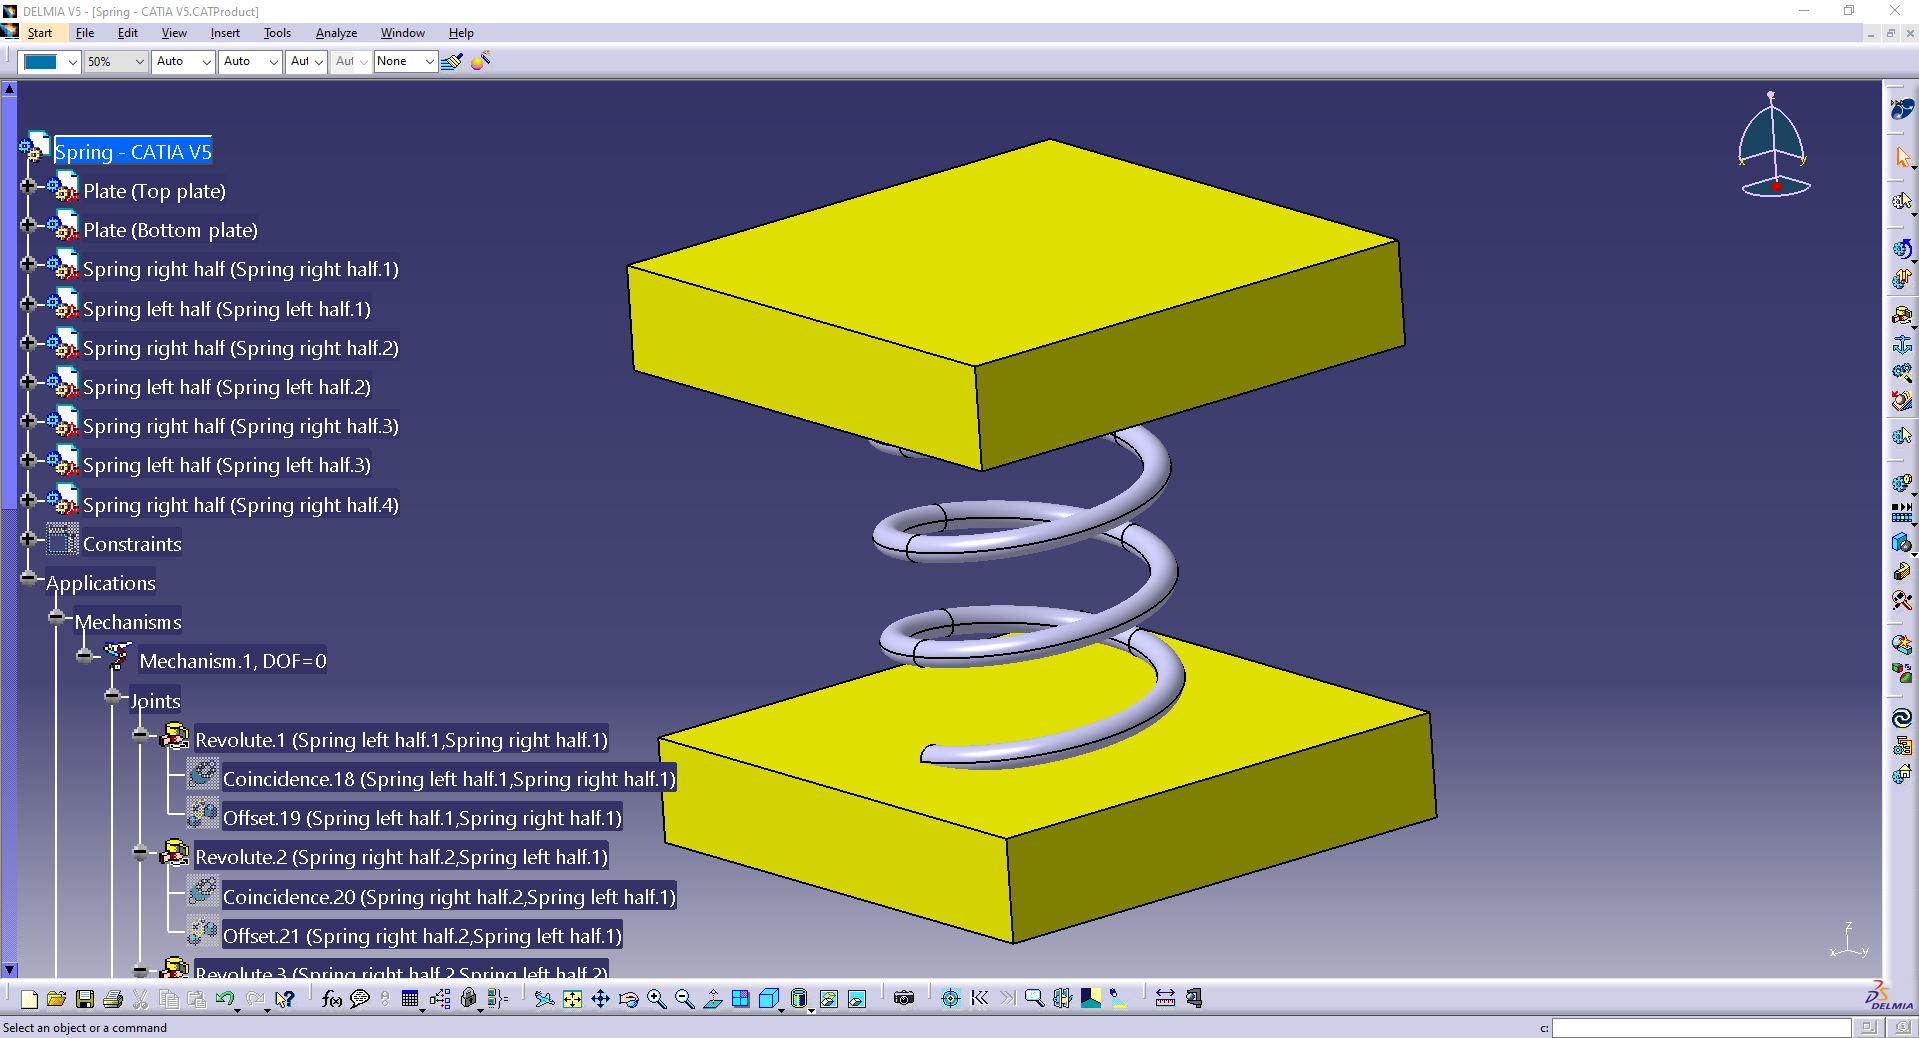
Task: Open the None layer dropdown
Action: click(429, 62)
